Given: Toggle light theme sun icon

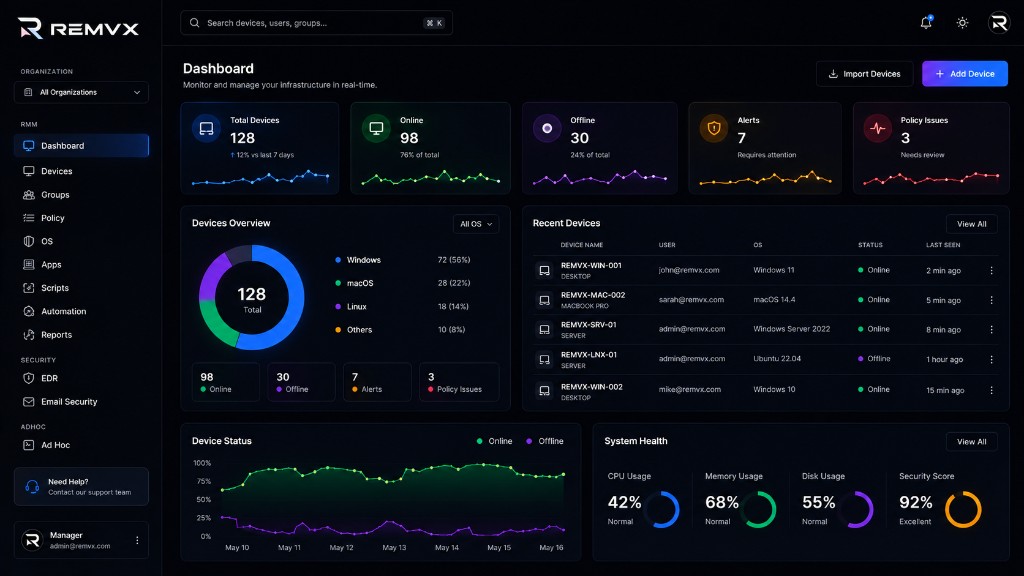Looking at the screenshot, I should click(x=962, y=23).
